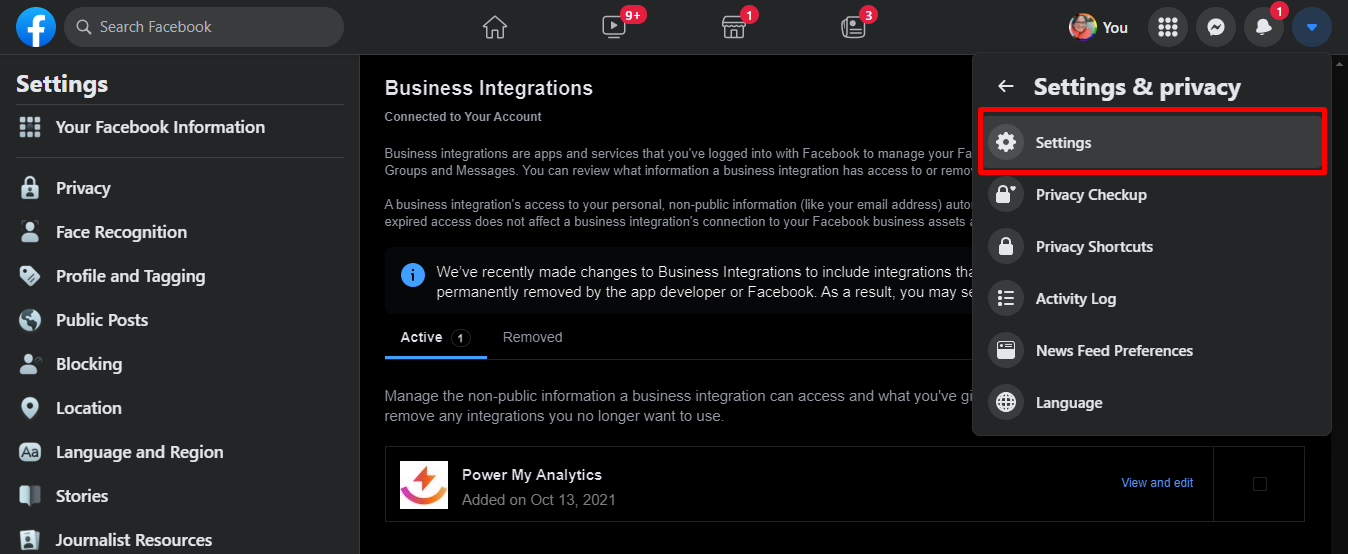
Task: Go back with the Settings & privacy arrow
Action: click(x=1006, y=87)
